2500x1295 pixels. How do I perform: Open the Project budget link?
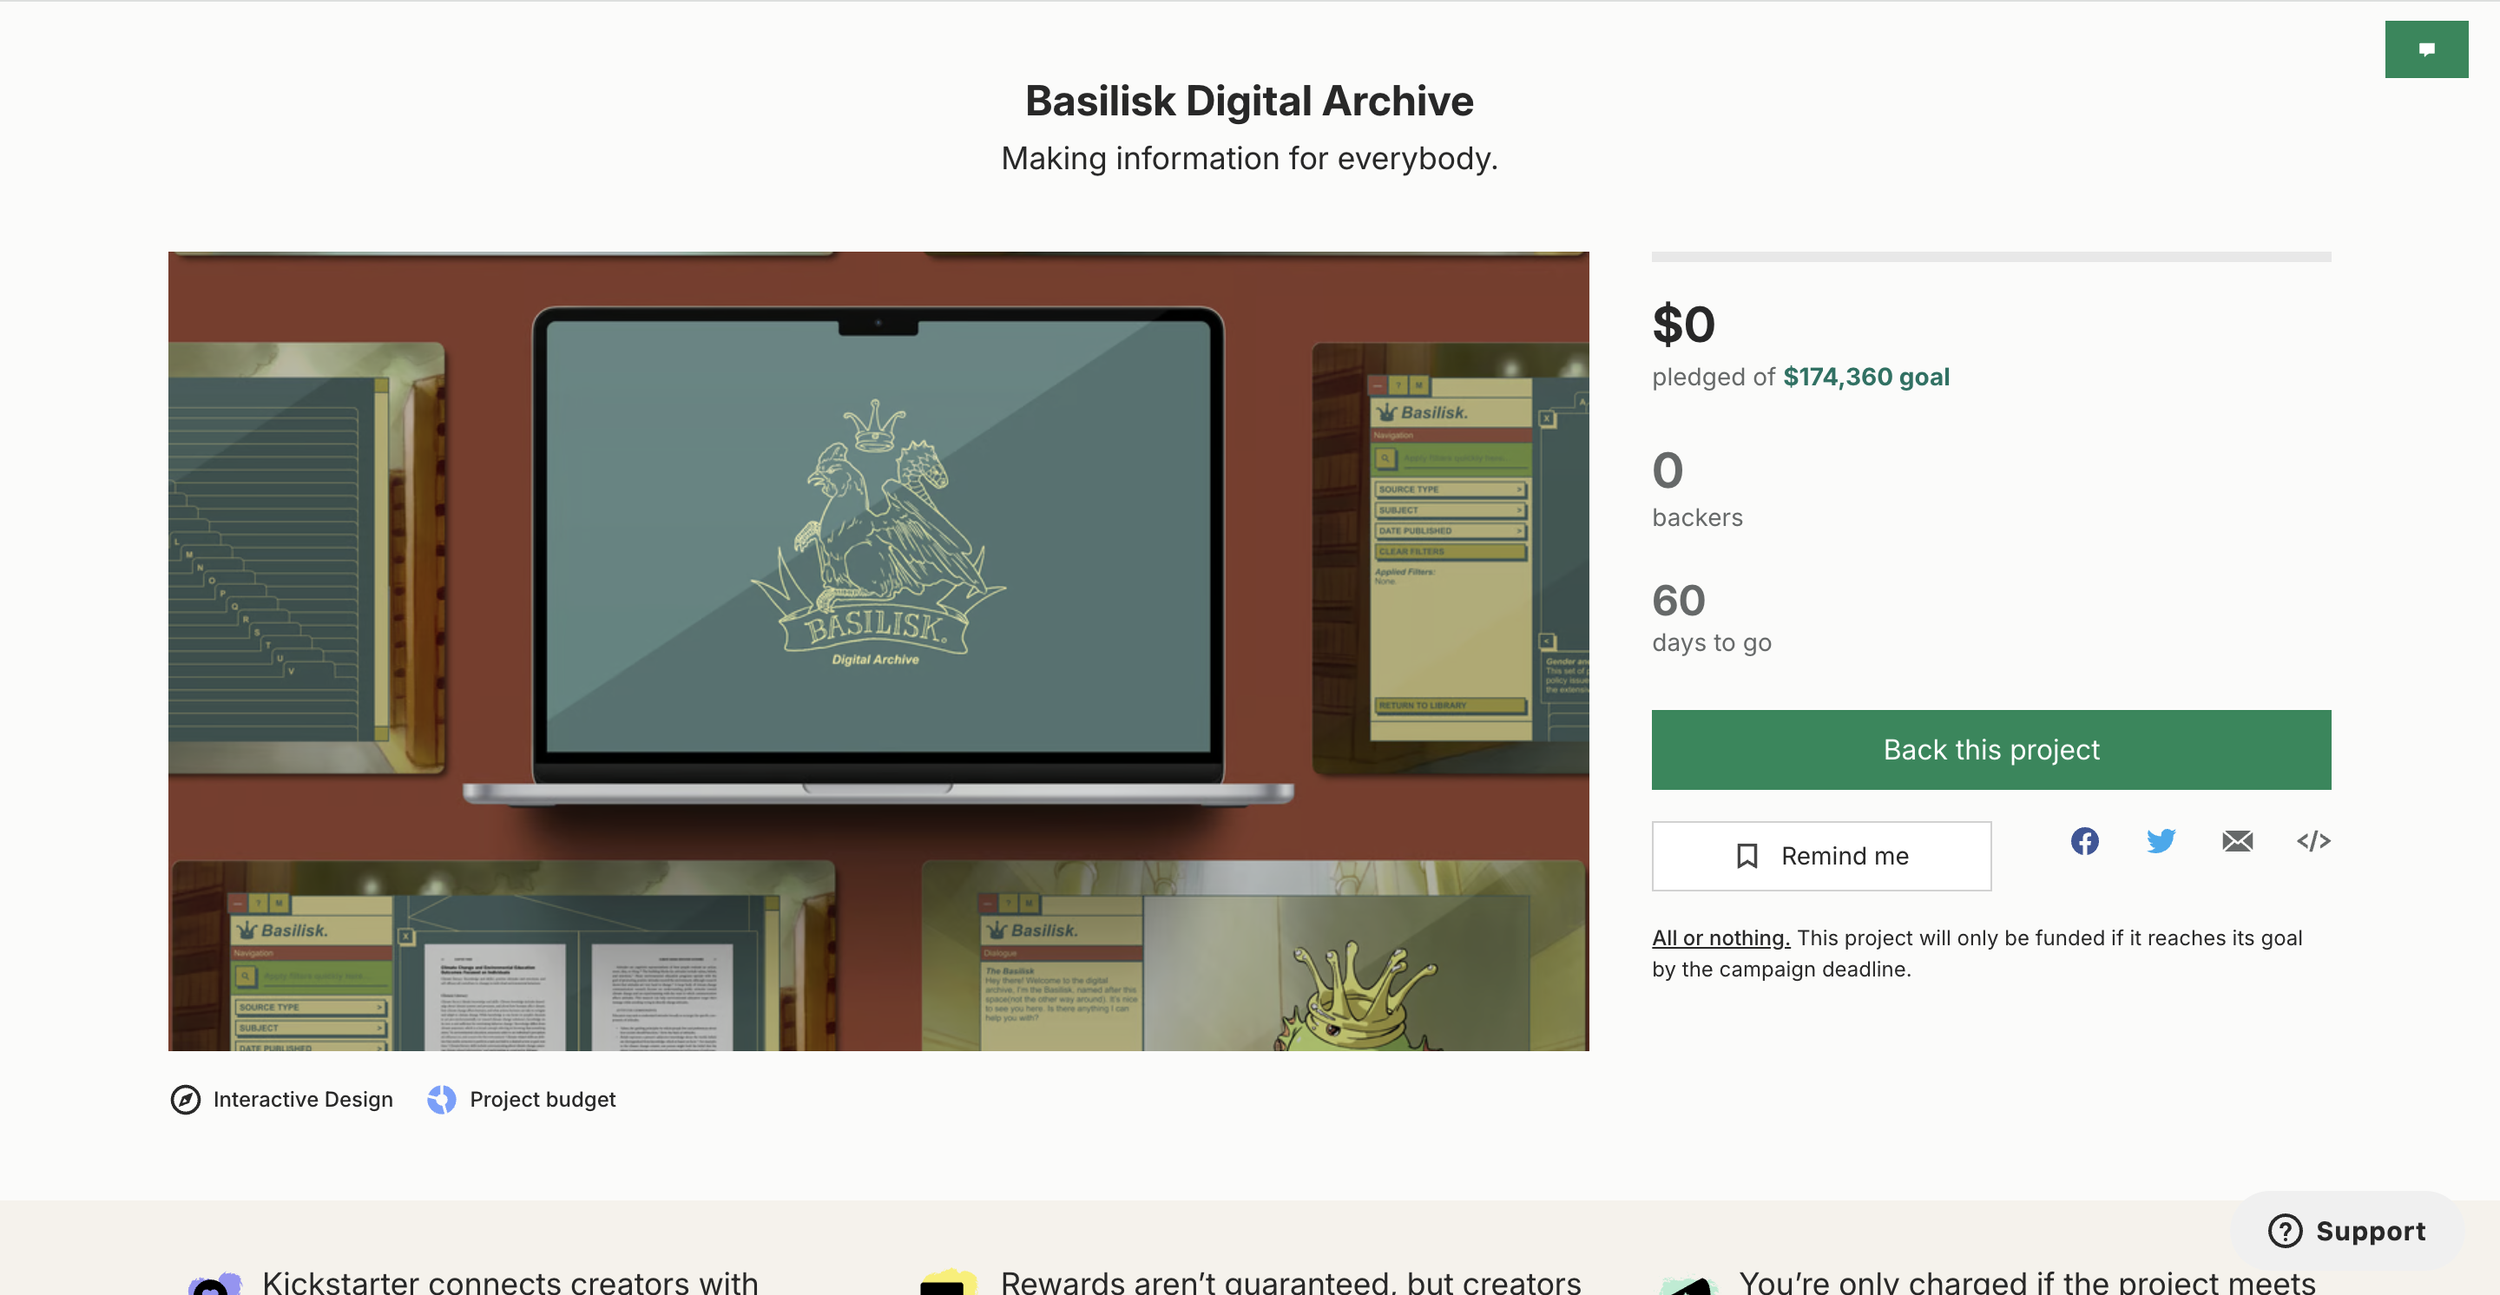543,1100
